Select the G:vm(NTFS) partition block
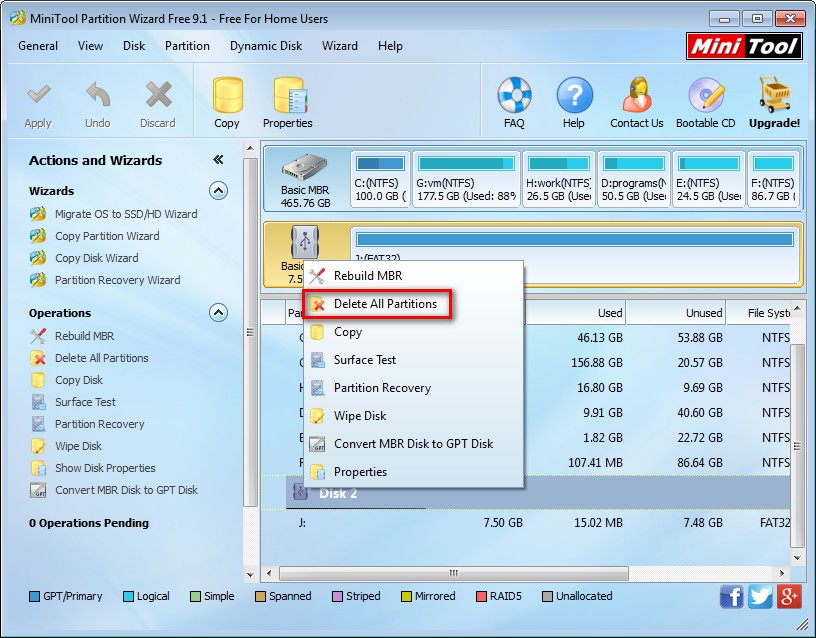Viewport: 816px width, 638px height. coord(466,180)
